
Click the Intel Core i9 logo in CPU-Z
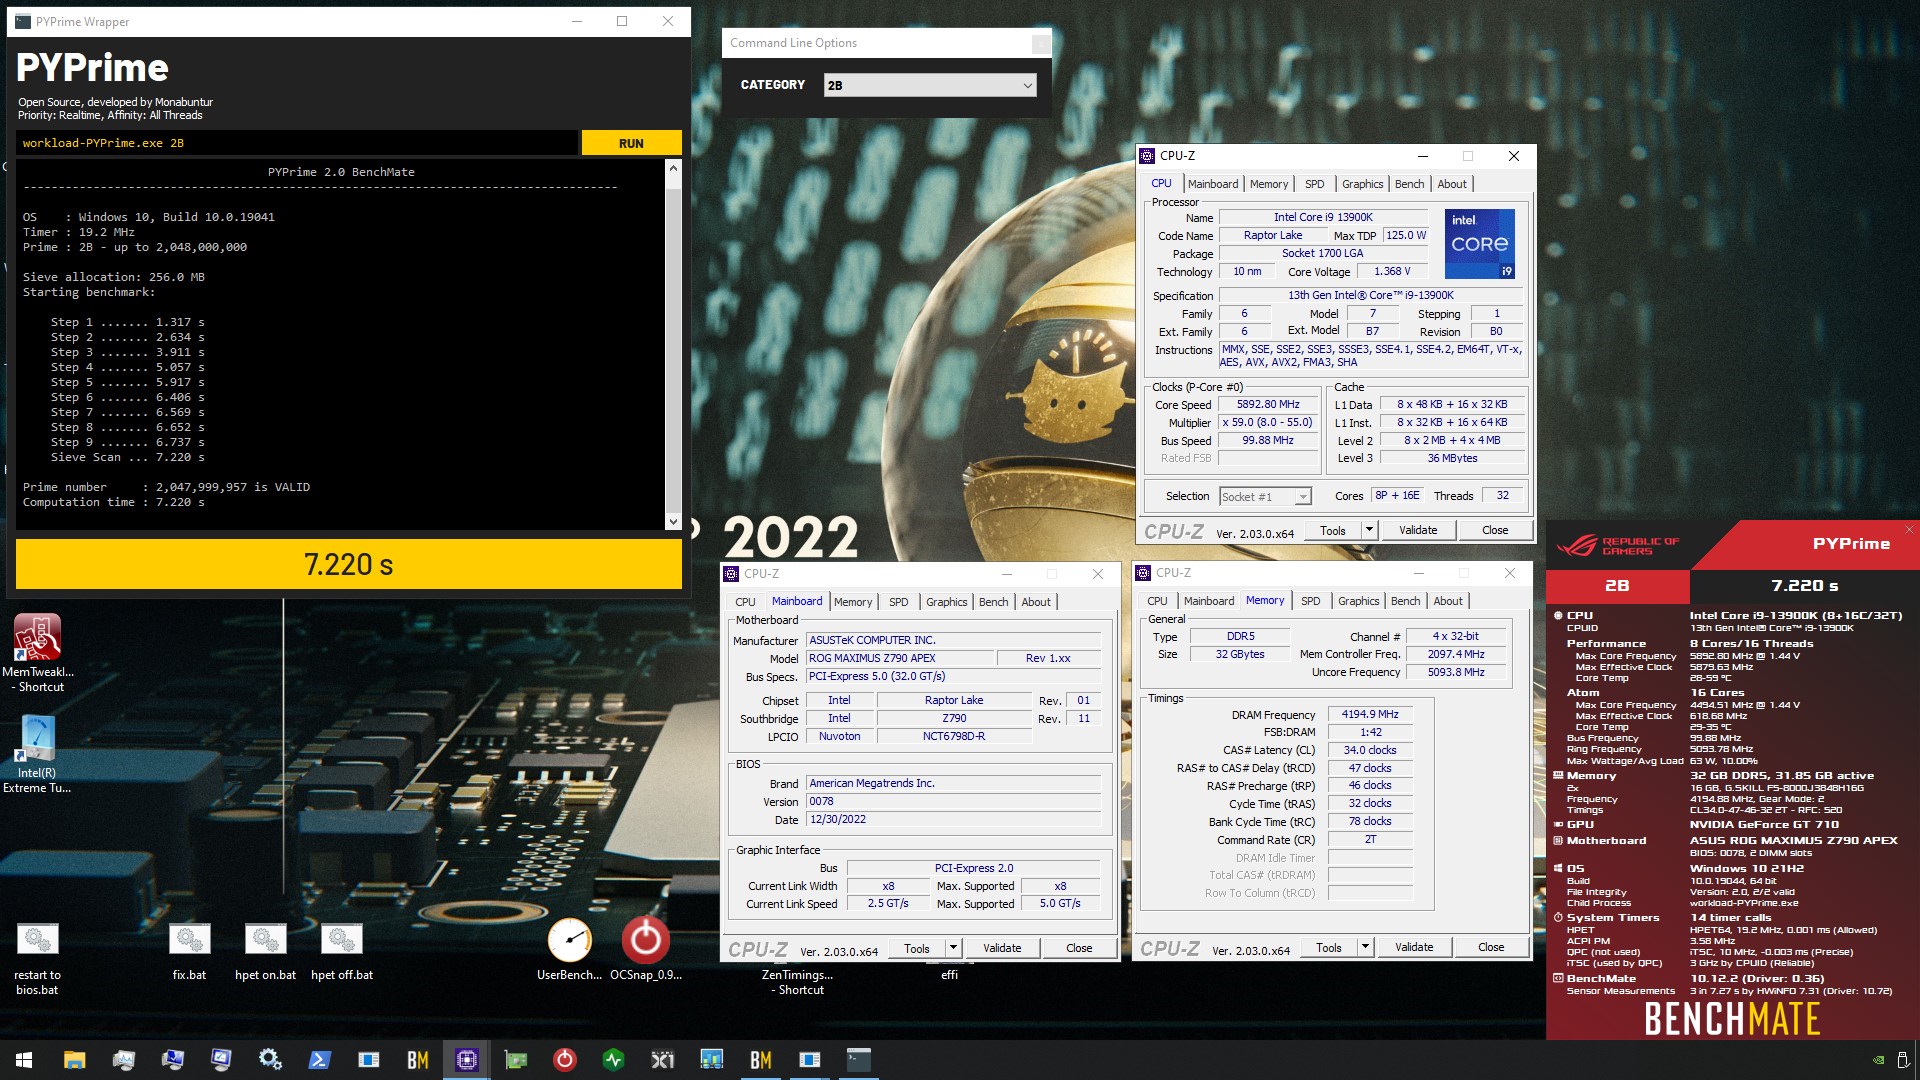[1480, 243]
